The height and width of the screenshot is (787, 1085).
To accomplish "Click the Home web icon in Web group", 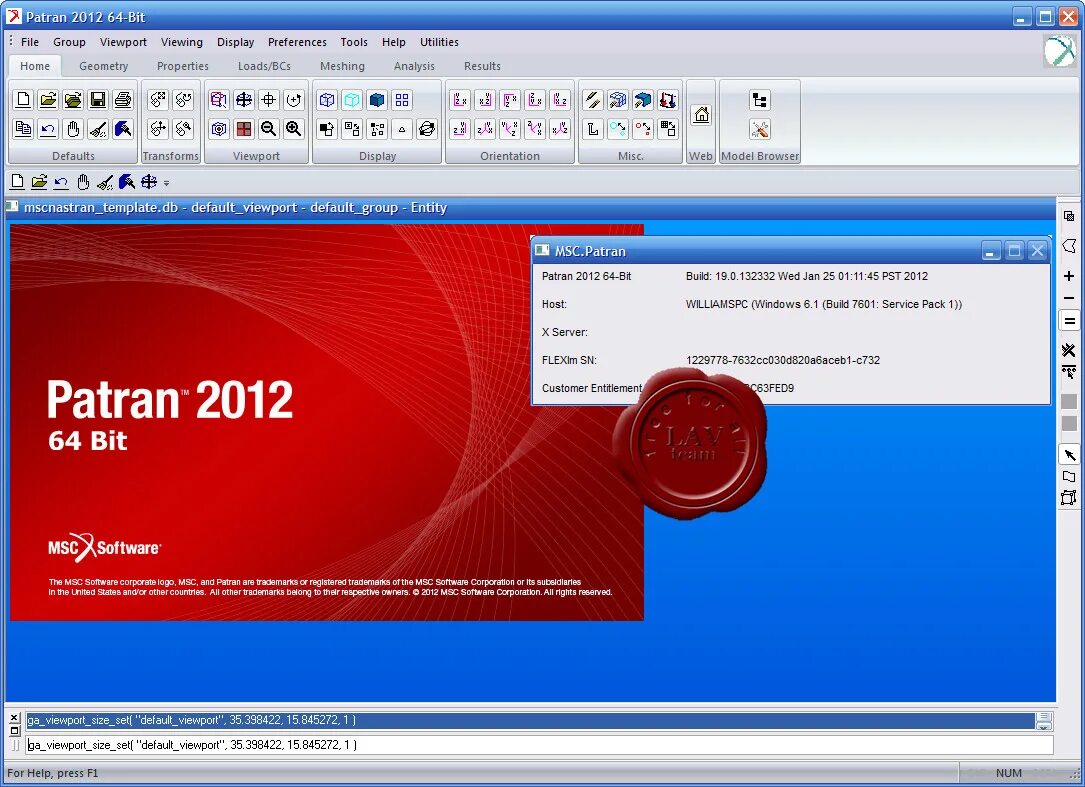I will point(701,114).
